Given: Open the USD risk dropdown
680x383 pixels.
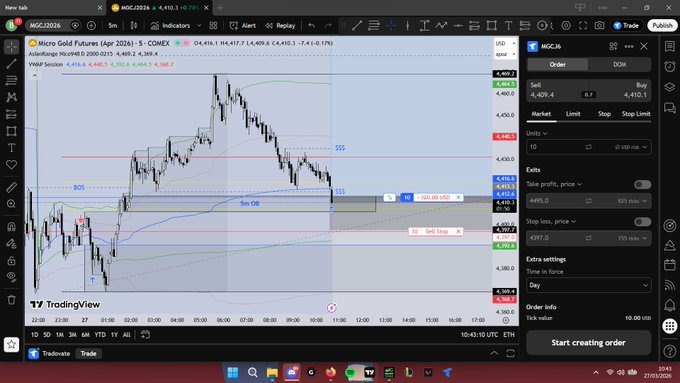Looking at the screenshot, I should click(x=631, y=147).
